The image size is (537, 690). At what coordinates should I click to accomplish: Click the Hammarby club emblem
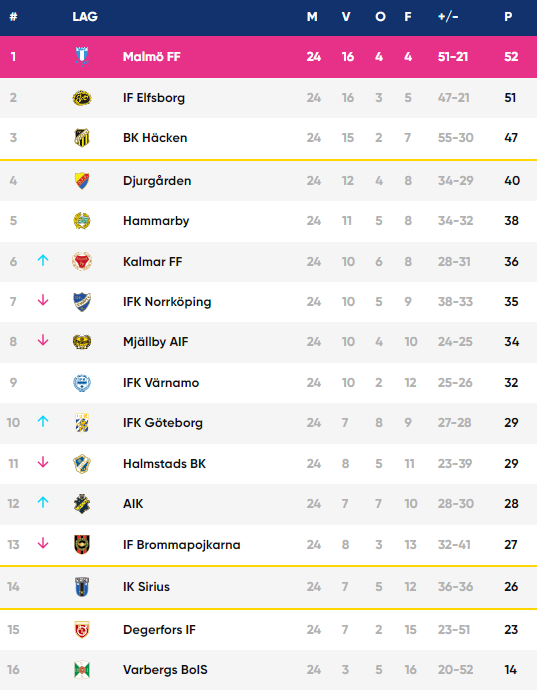tap(82, 220)
